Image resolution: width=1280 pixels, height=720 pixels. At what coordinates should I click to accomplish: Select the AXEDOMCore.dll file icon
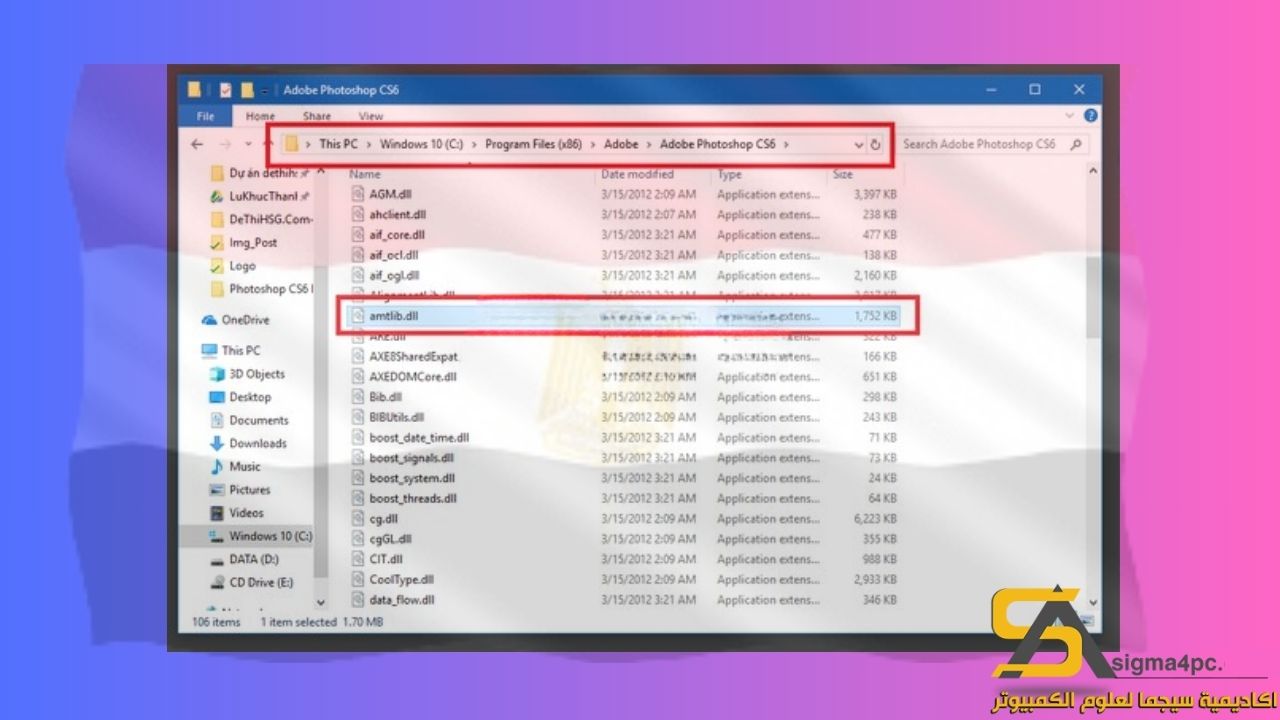[360, 377]
